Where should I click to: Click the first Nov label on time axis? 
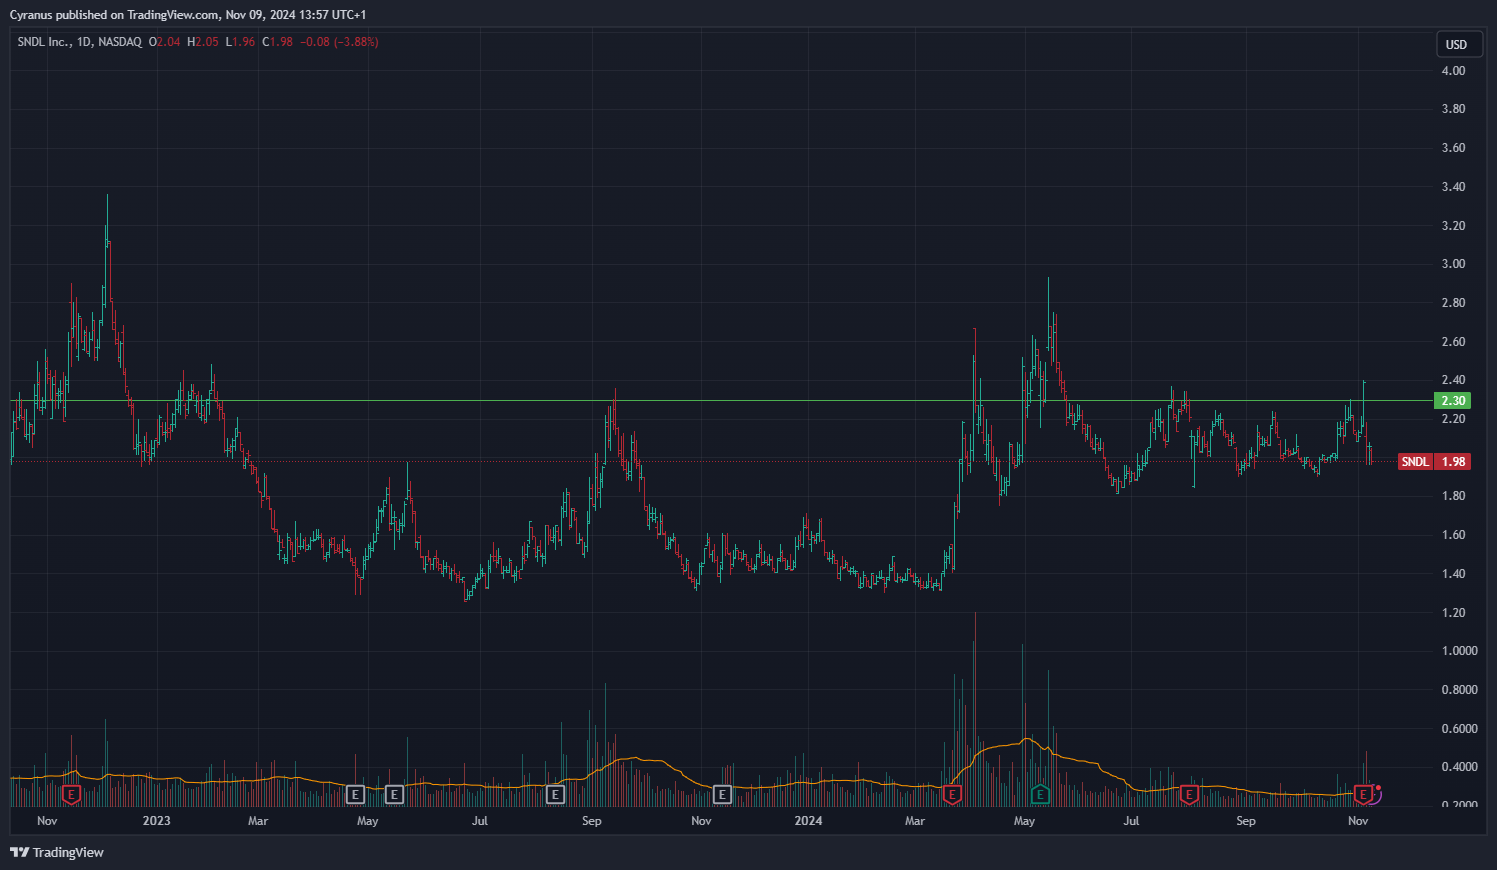47,821
